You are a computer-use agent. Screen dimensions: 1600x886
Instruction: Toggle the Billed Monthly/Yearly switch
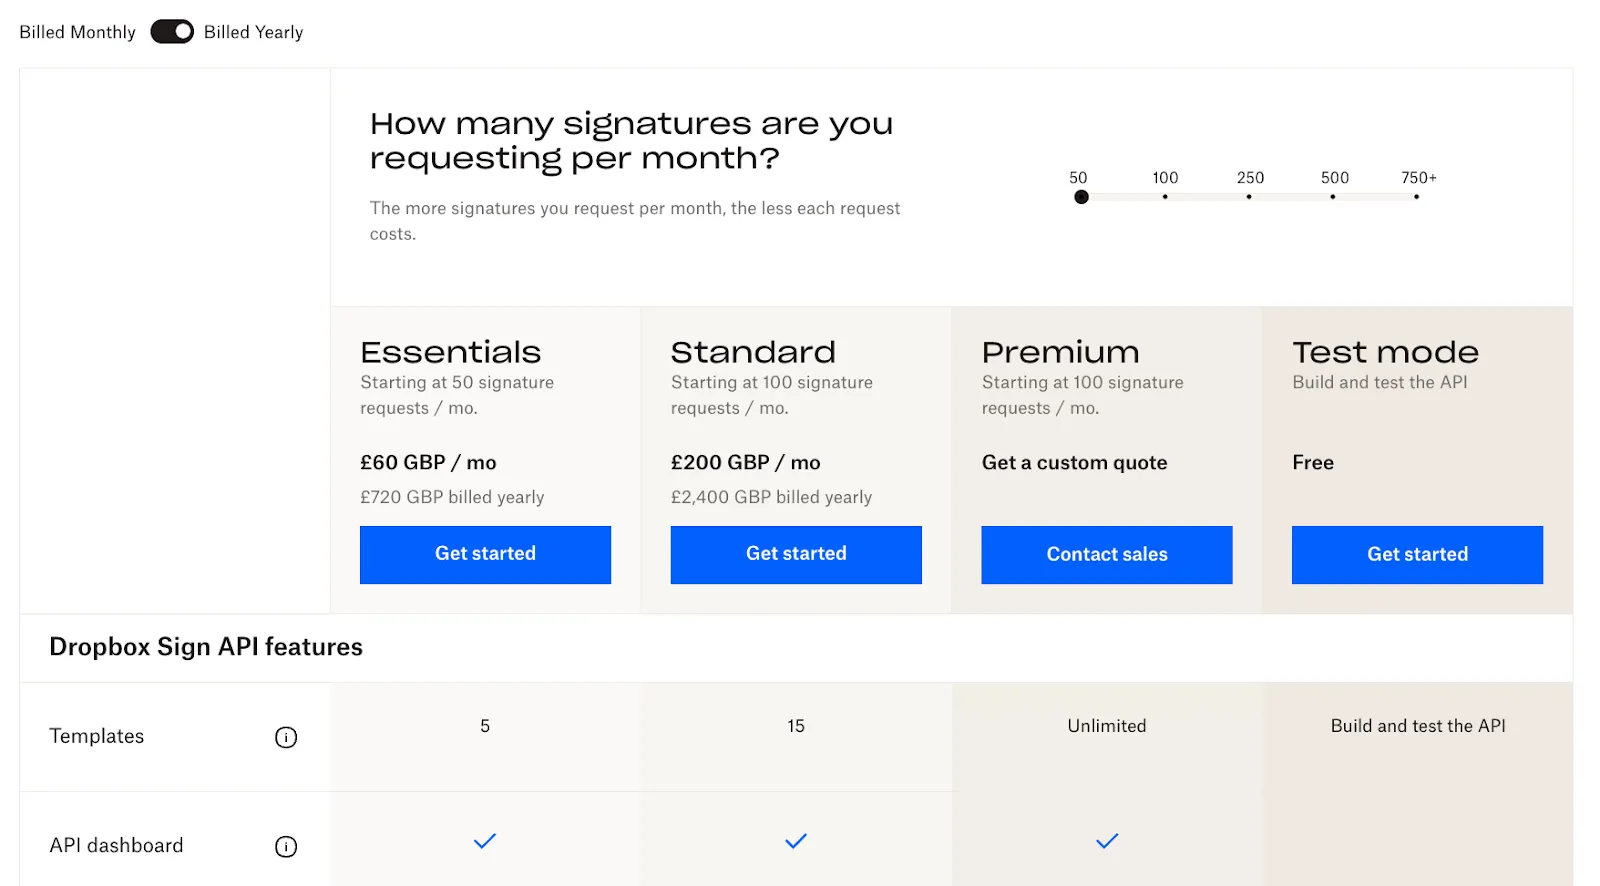coord(172,32)
